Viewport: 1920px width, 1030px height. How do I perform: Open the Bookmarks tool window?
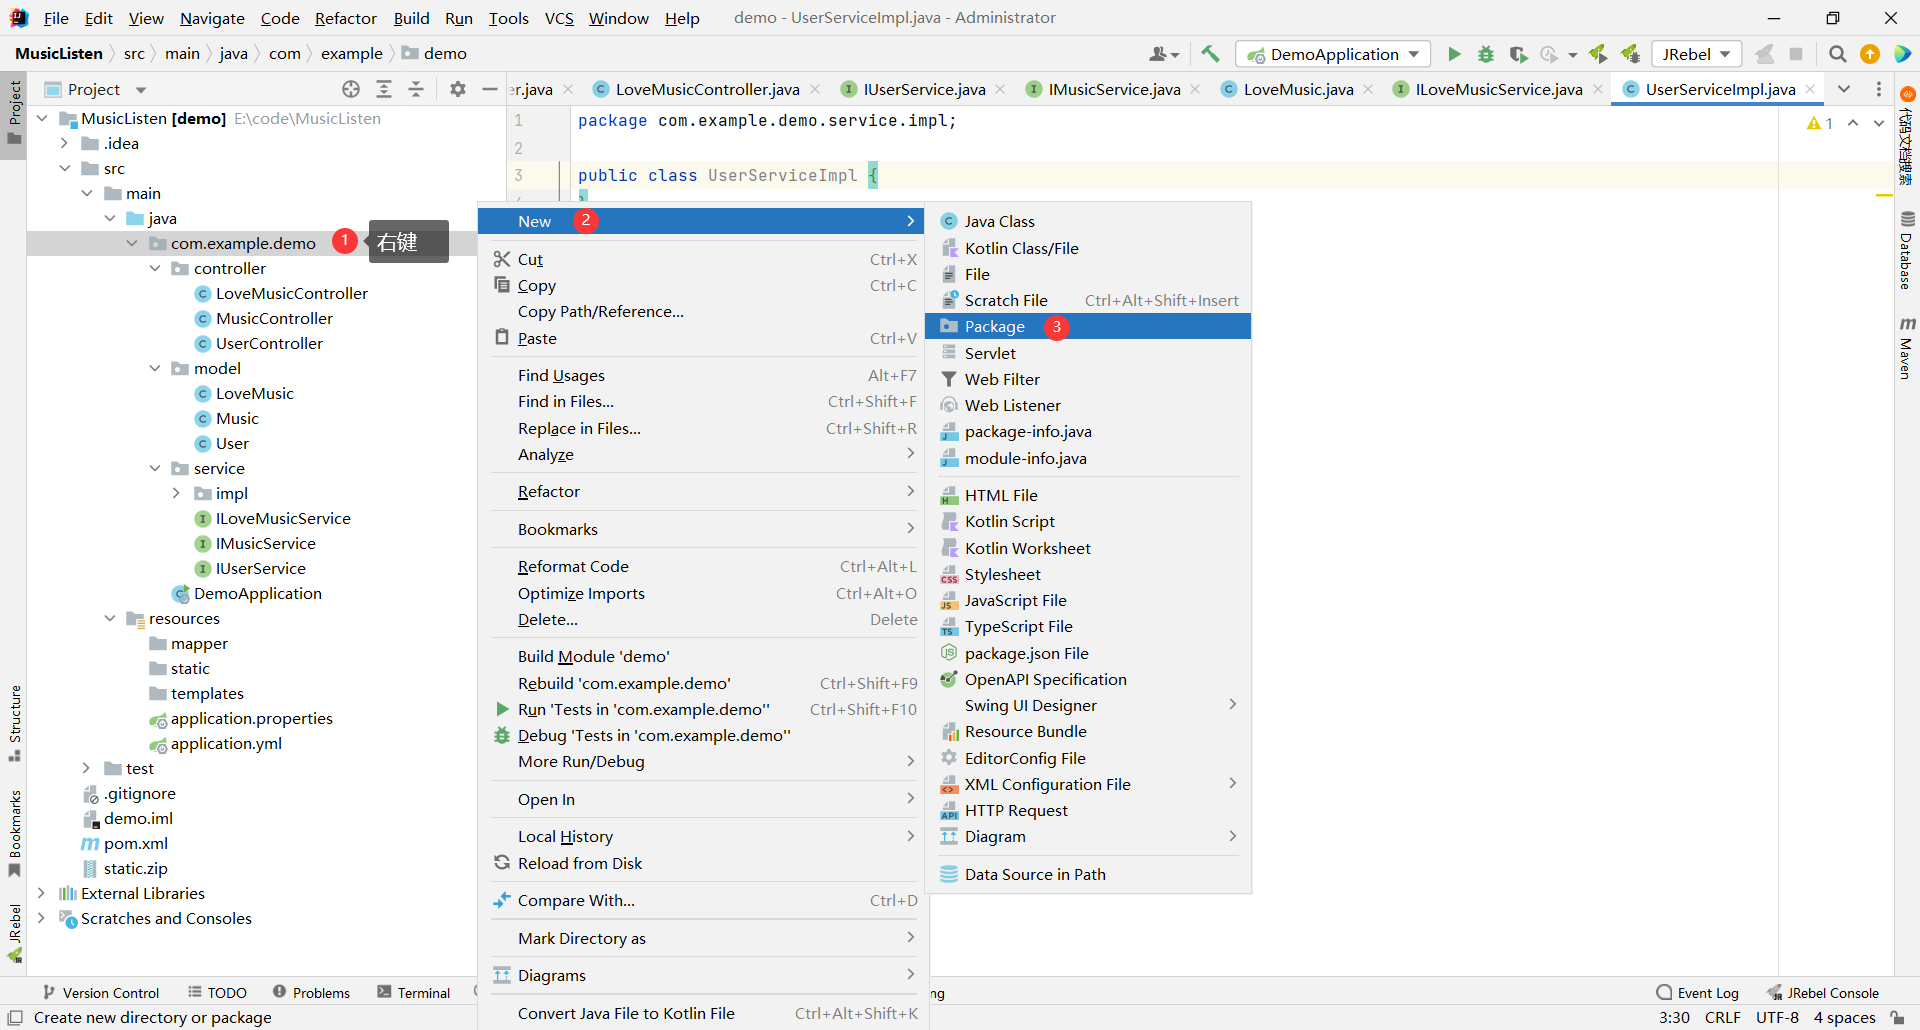14,833
